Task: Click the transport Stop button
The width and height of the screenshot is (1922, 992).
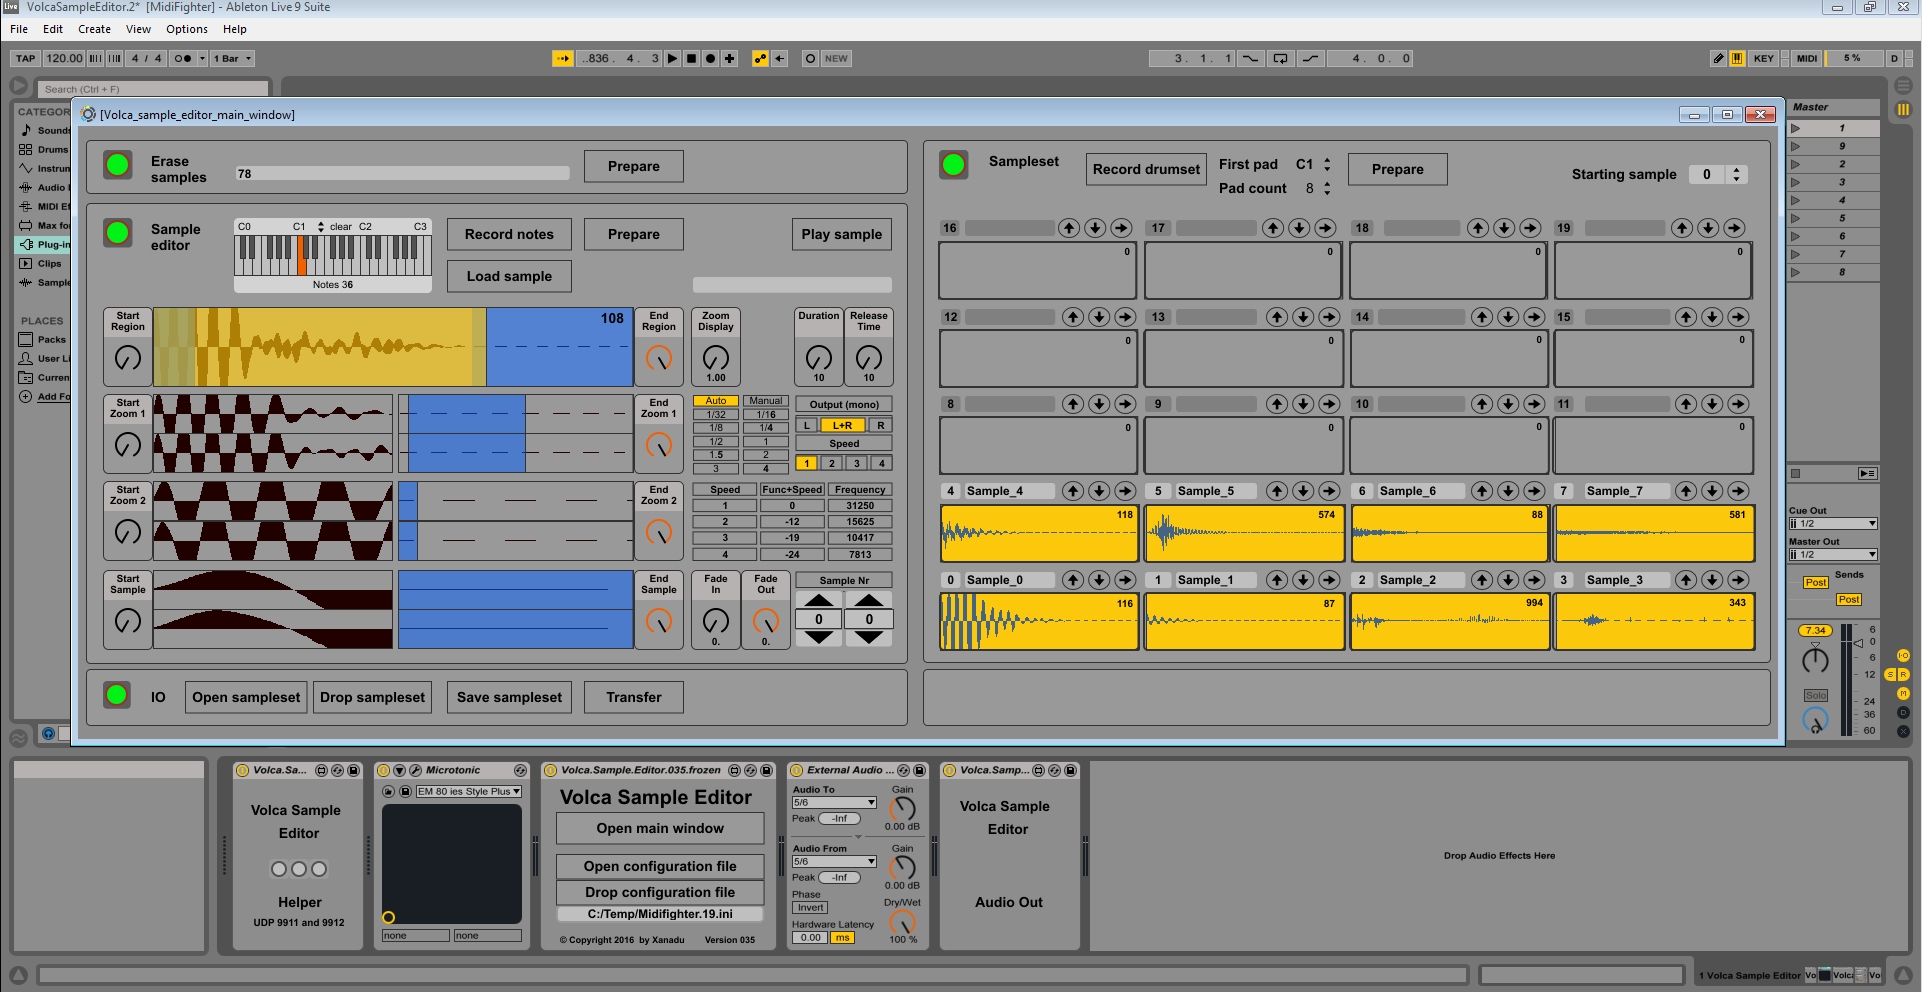Action: [x=691, y=58]
